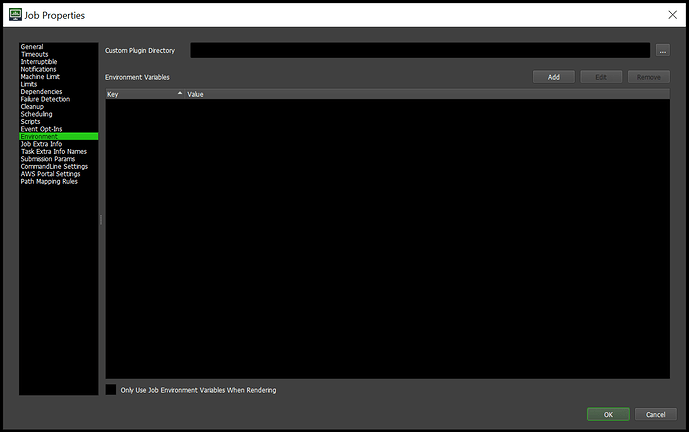Screen dimensions: 689x432
Task: Open Event Opt-Ins page
Action: coord(41,129)
